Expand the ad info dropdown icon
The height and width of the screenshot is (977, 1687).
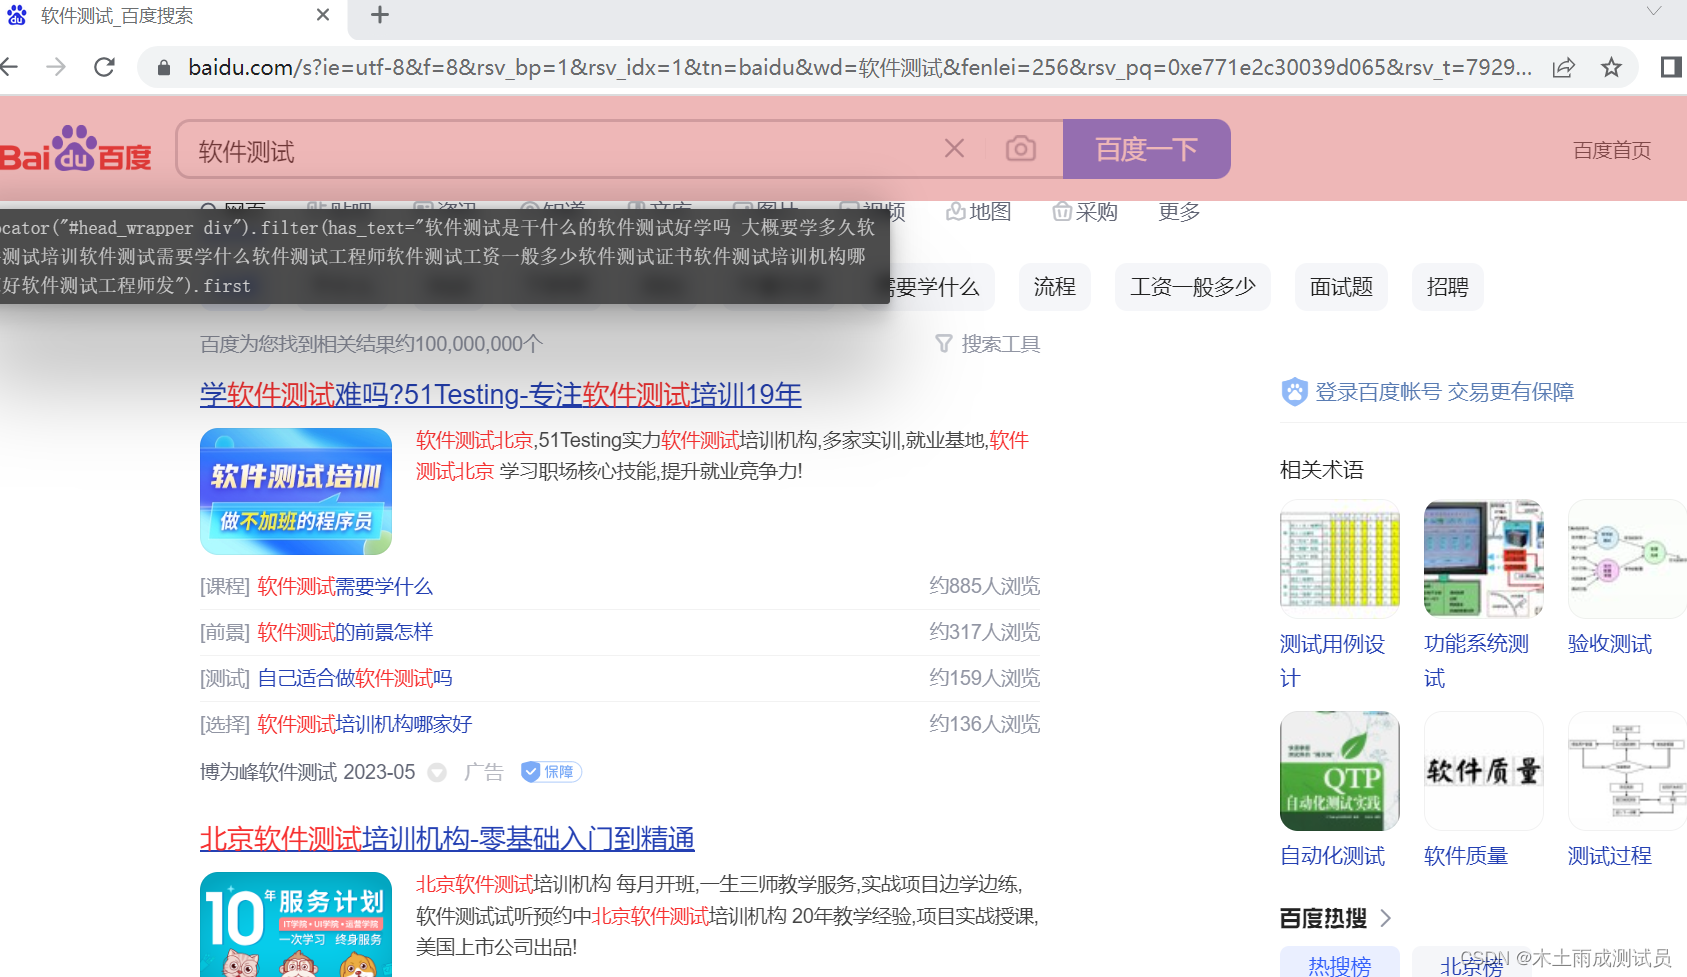click(437, 772)
